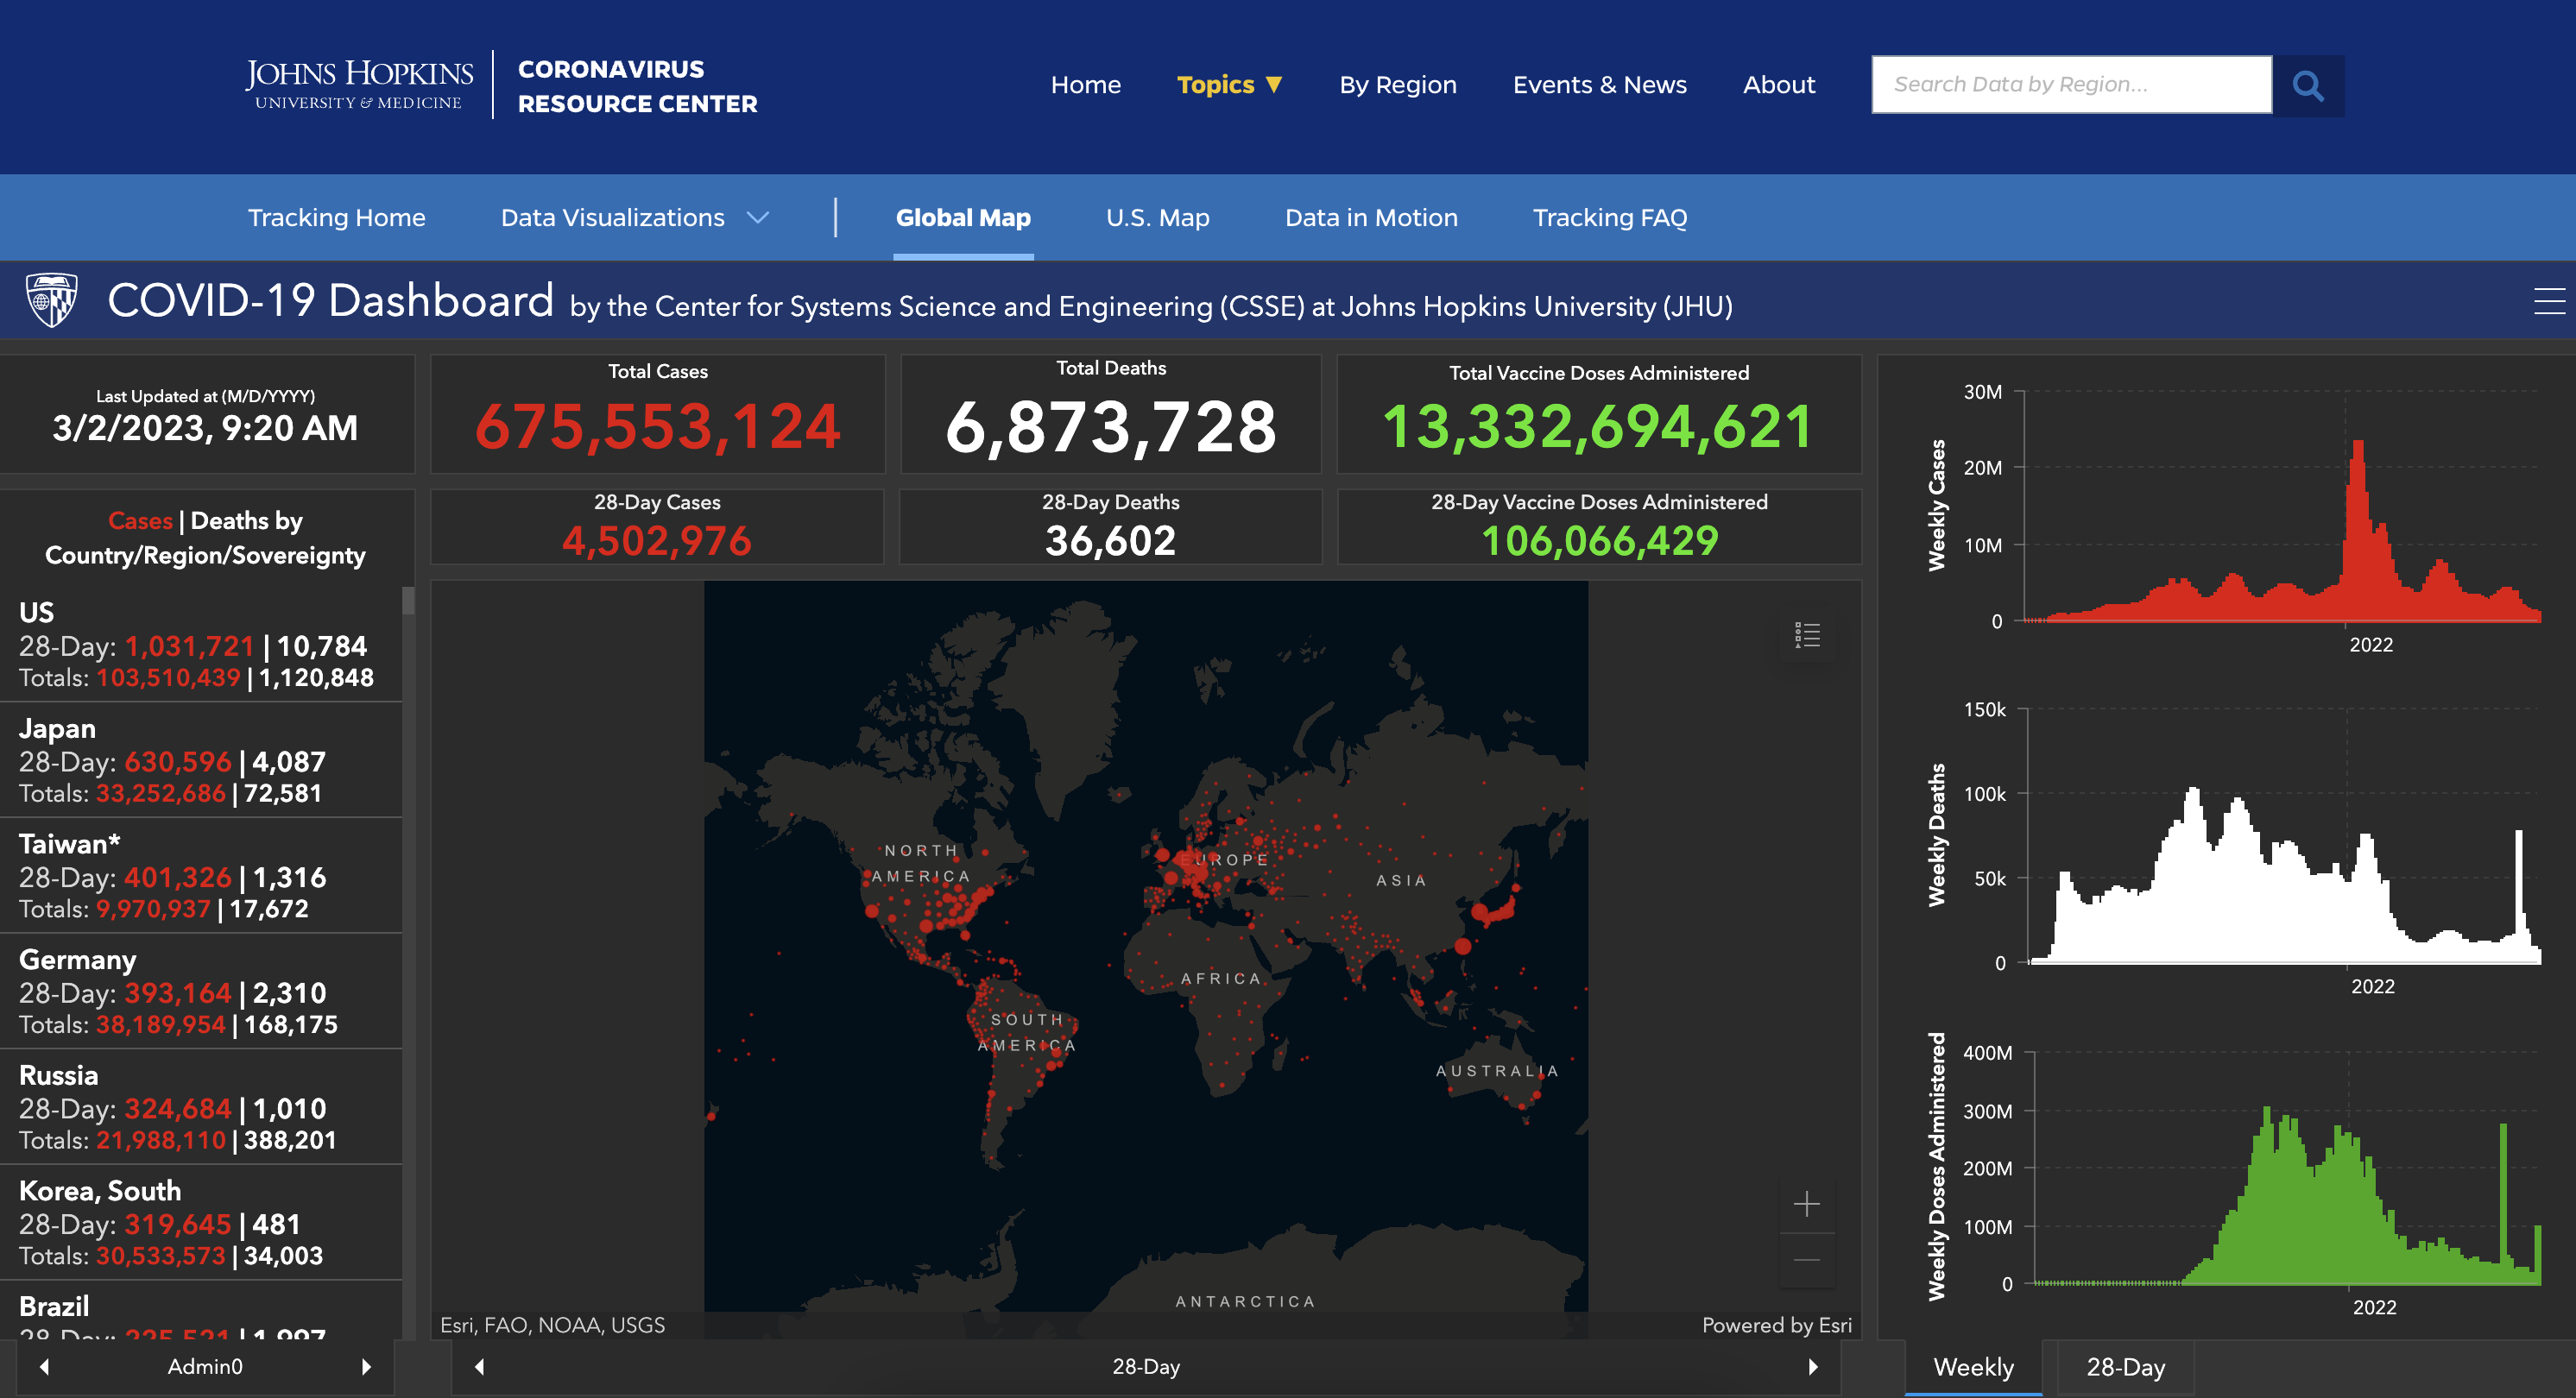The image size is (2576, 1398).
Task: Click the JHU shield logo
Action: tap(51, 300)
